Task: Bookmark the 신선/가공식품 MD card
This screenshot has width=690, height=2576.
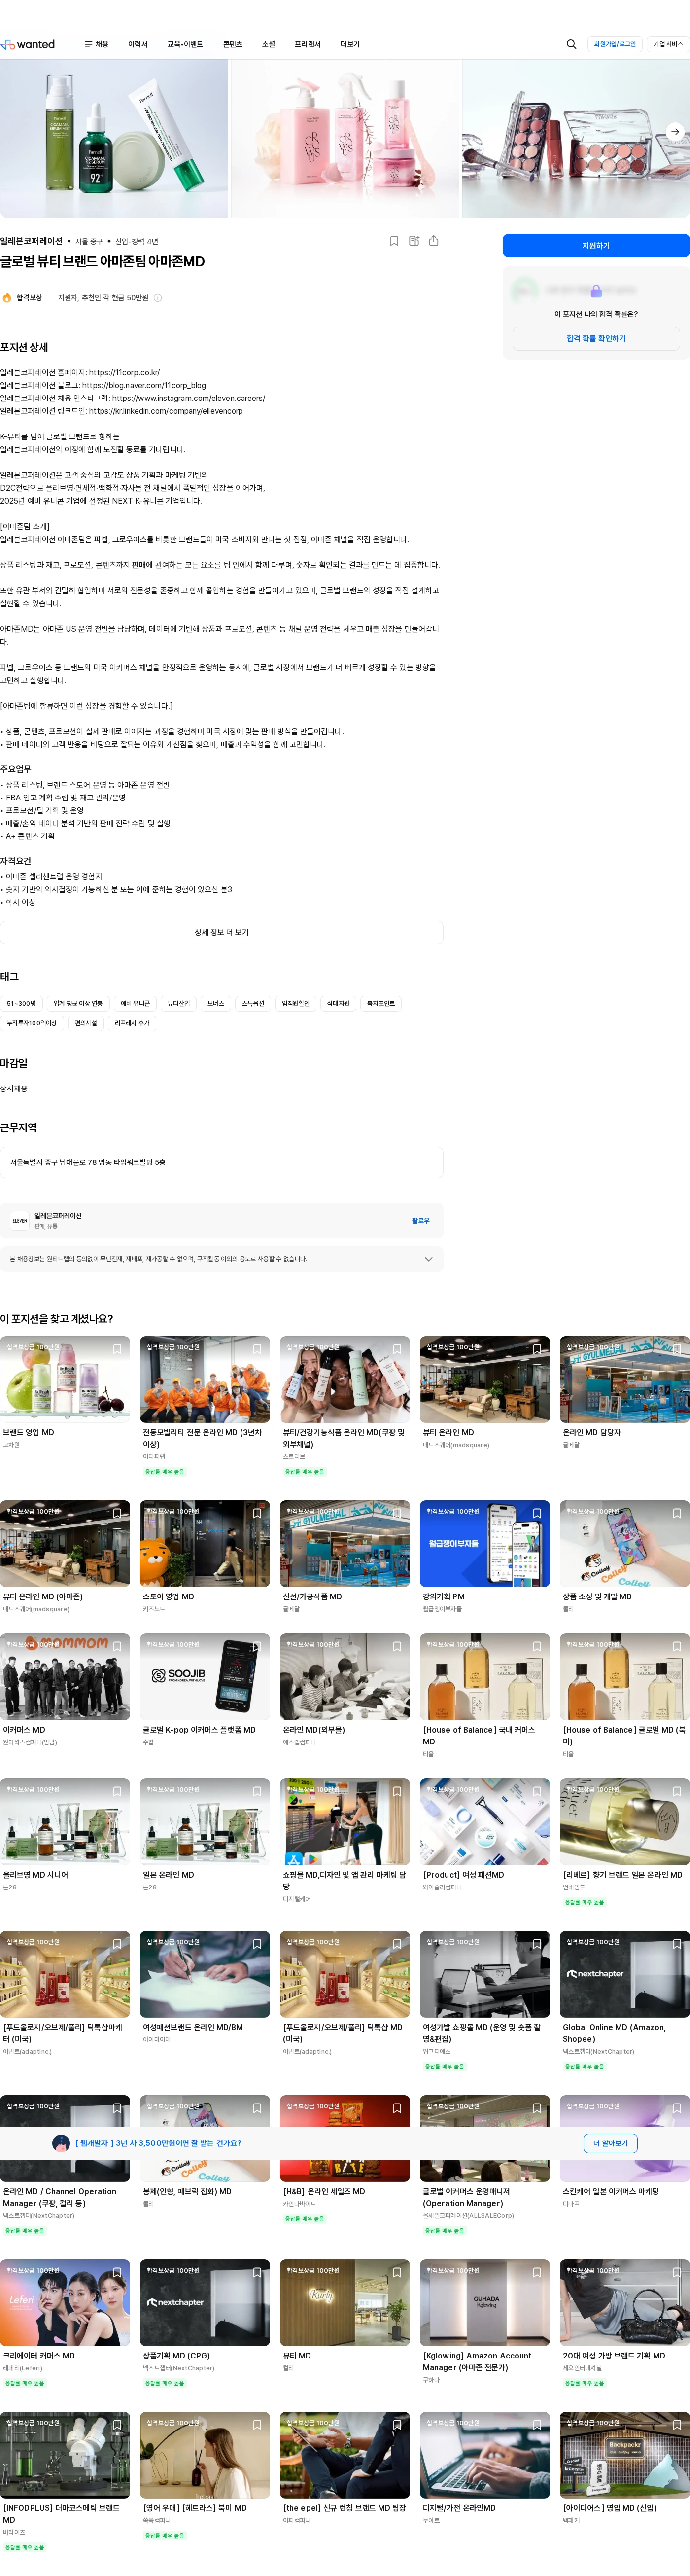Action: pyautogui.click(x=397, y=1513)
